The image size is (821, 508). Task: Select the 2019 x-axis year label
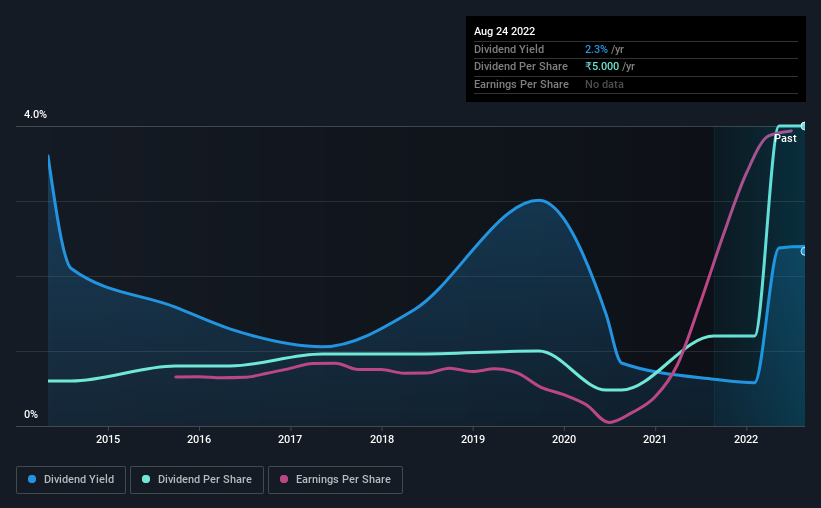tap(473, 439)
